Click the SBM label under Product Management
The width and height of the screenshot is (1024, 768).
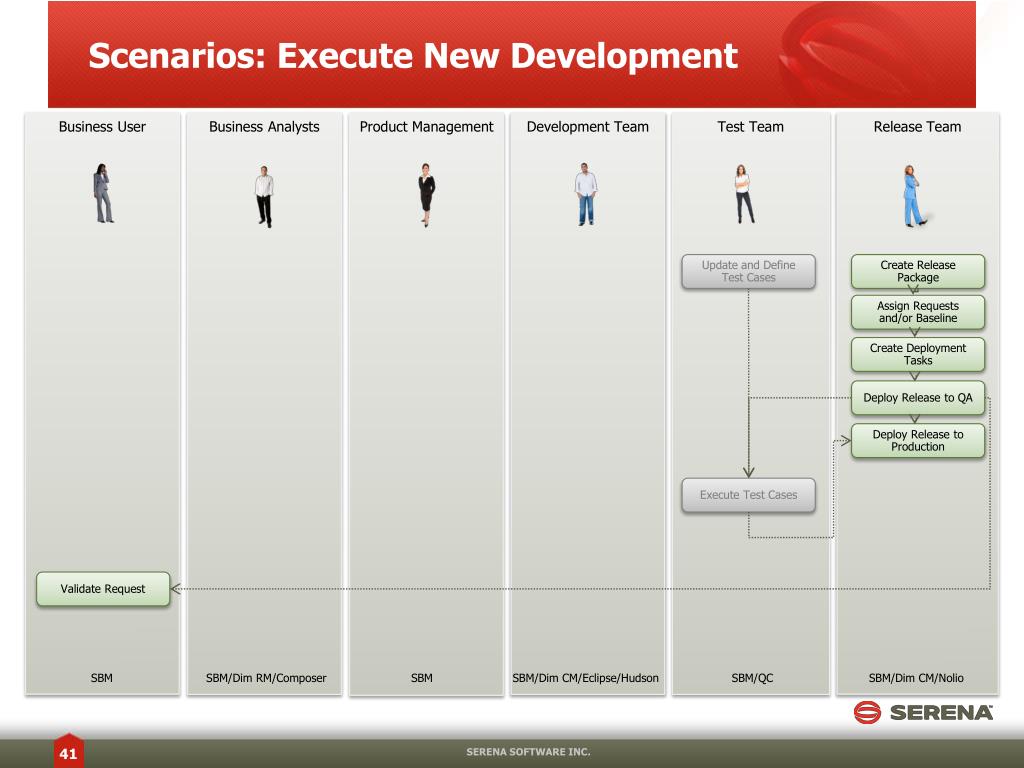coord(422,678)
